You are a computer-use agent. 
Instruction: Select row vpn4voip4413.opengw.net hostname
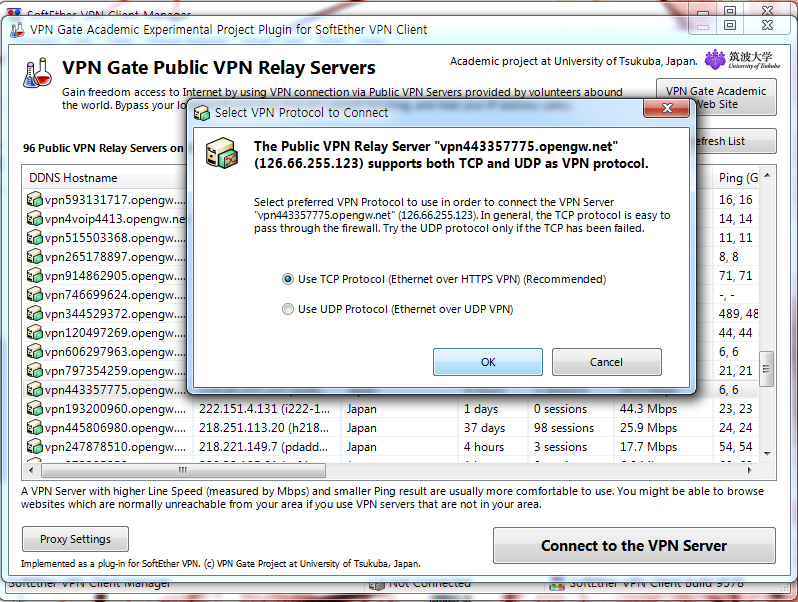coord(115,219)
